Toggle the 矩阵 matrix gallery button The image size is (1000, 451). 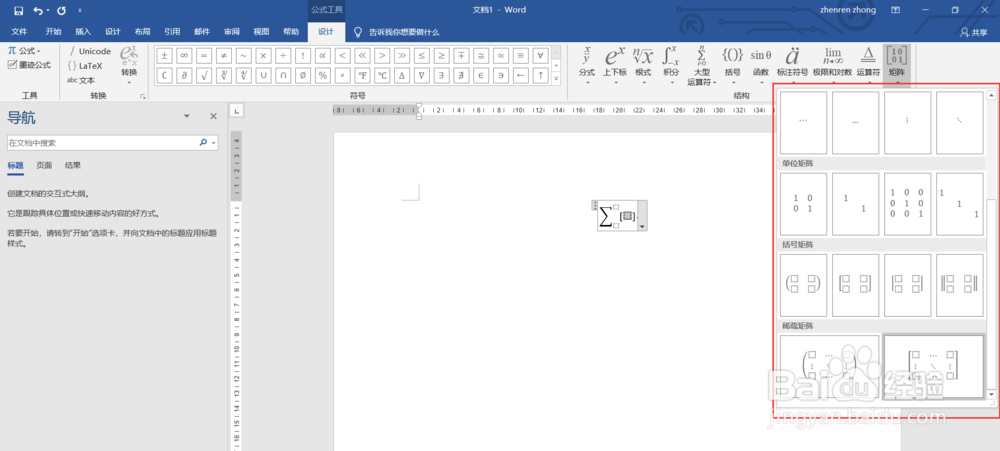(897, 65)
